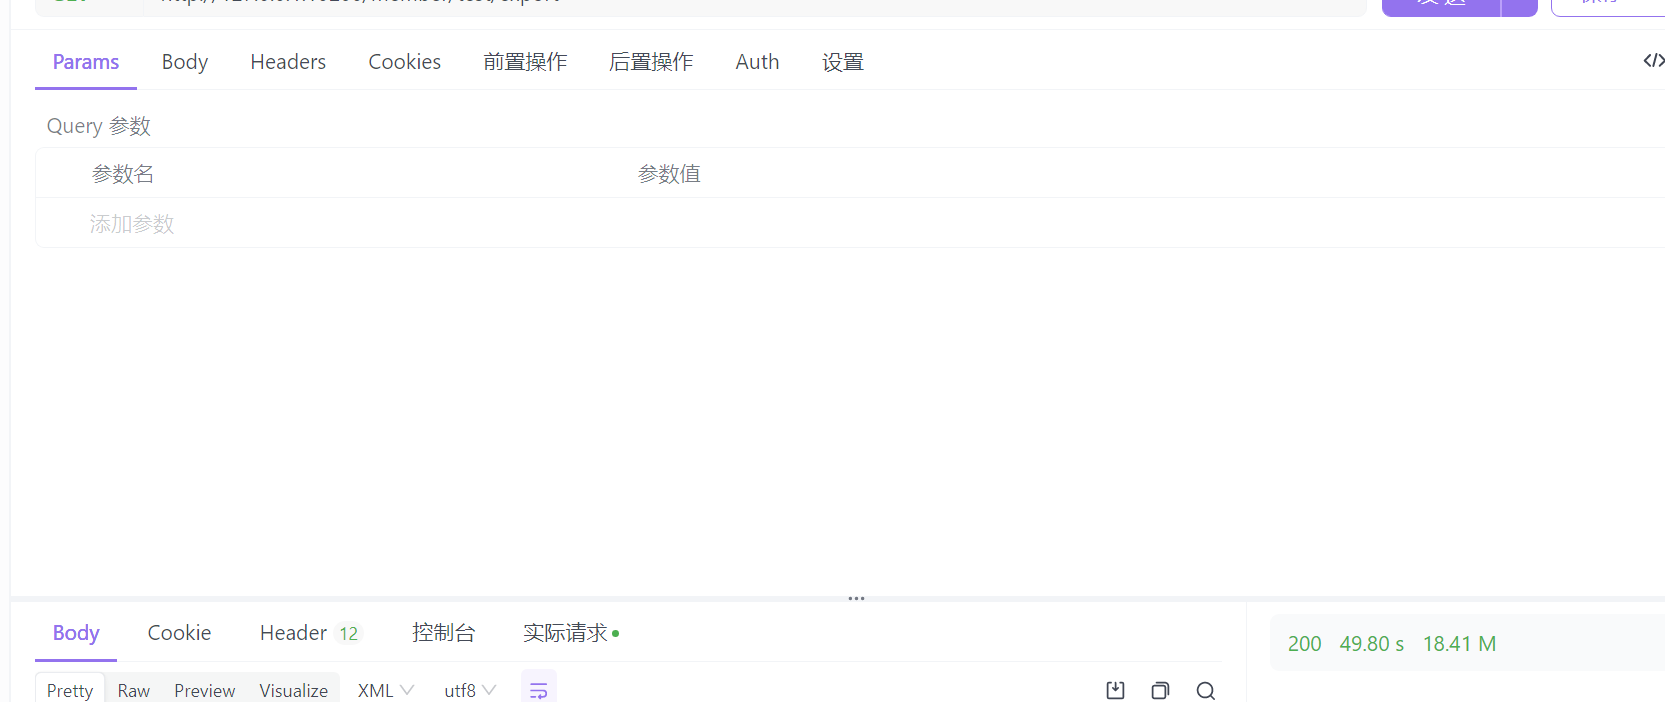1665x702 pixels.
Task: Open the code generation icon
Action: [x=1654, y=61]
